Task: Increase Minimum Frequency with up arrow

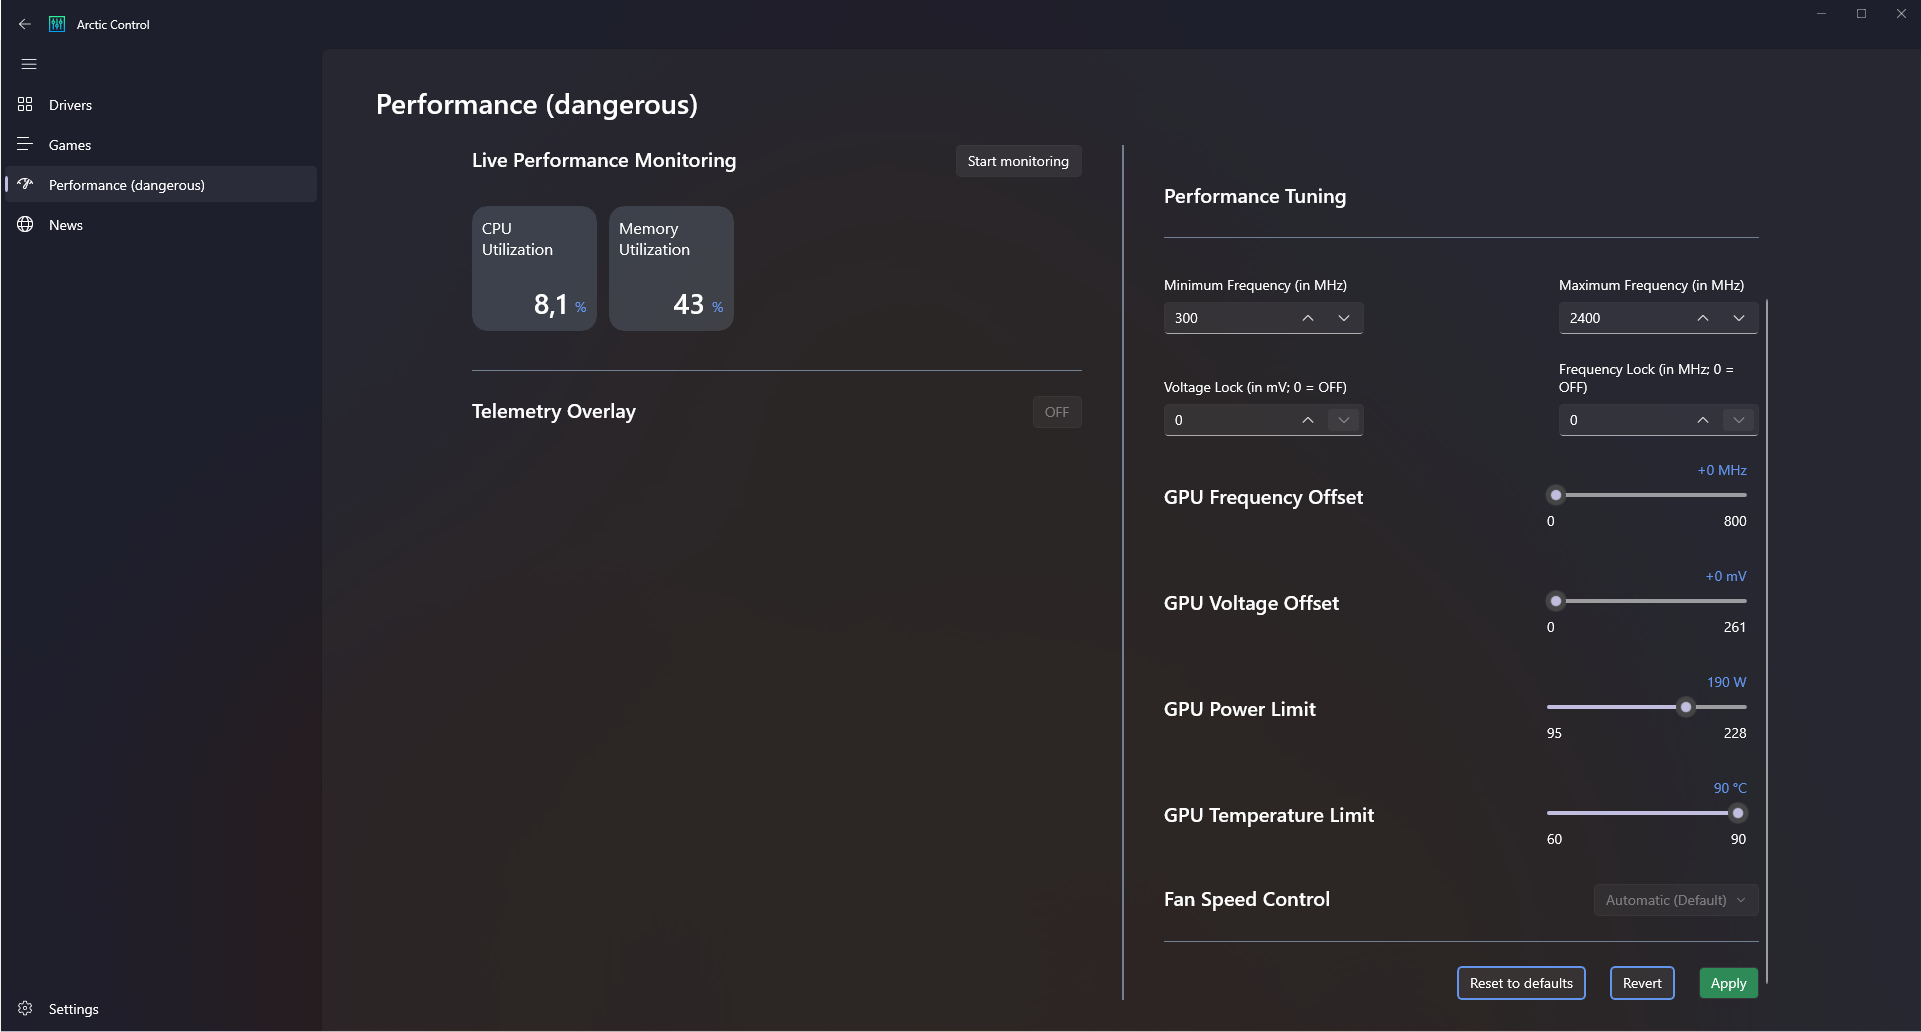Action: (1307, 318)
